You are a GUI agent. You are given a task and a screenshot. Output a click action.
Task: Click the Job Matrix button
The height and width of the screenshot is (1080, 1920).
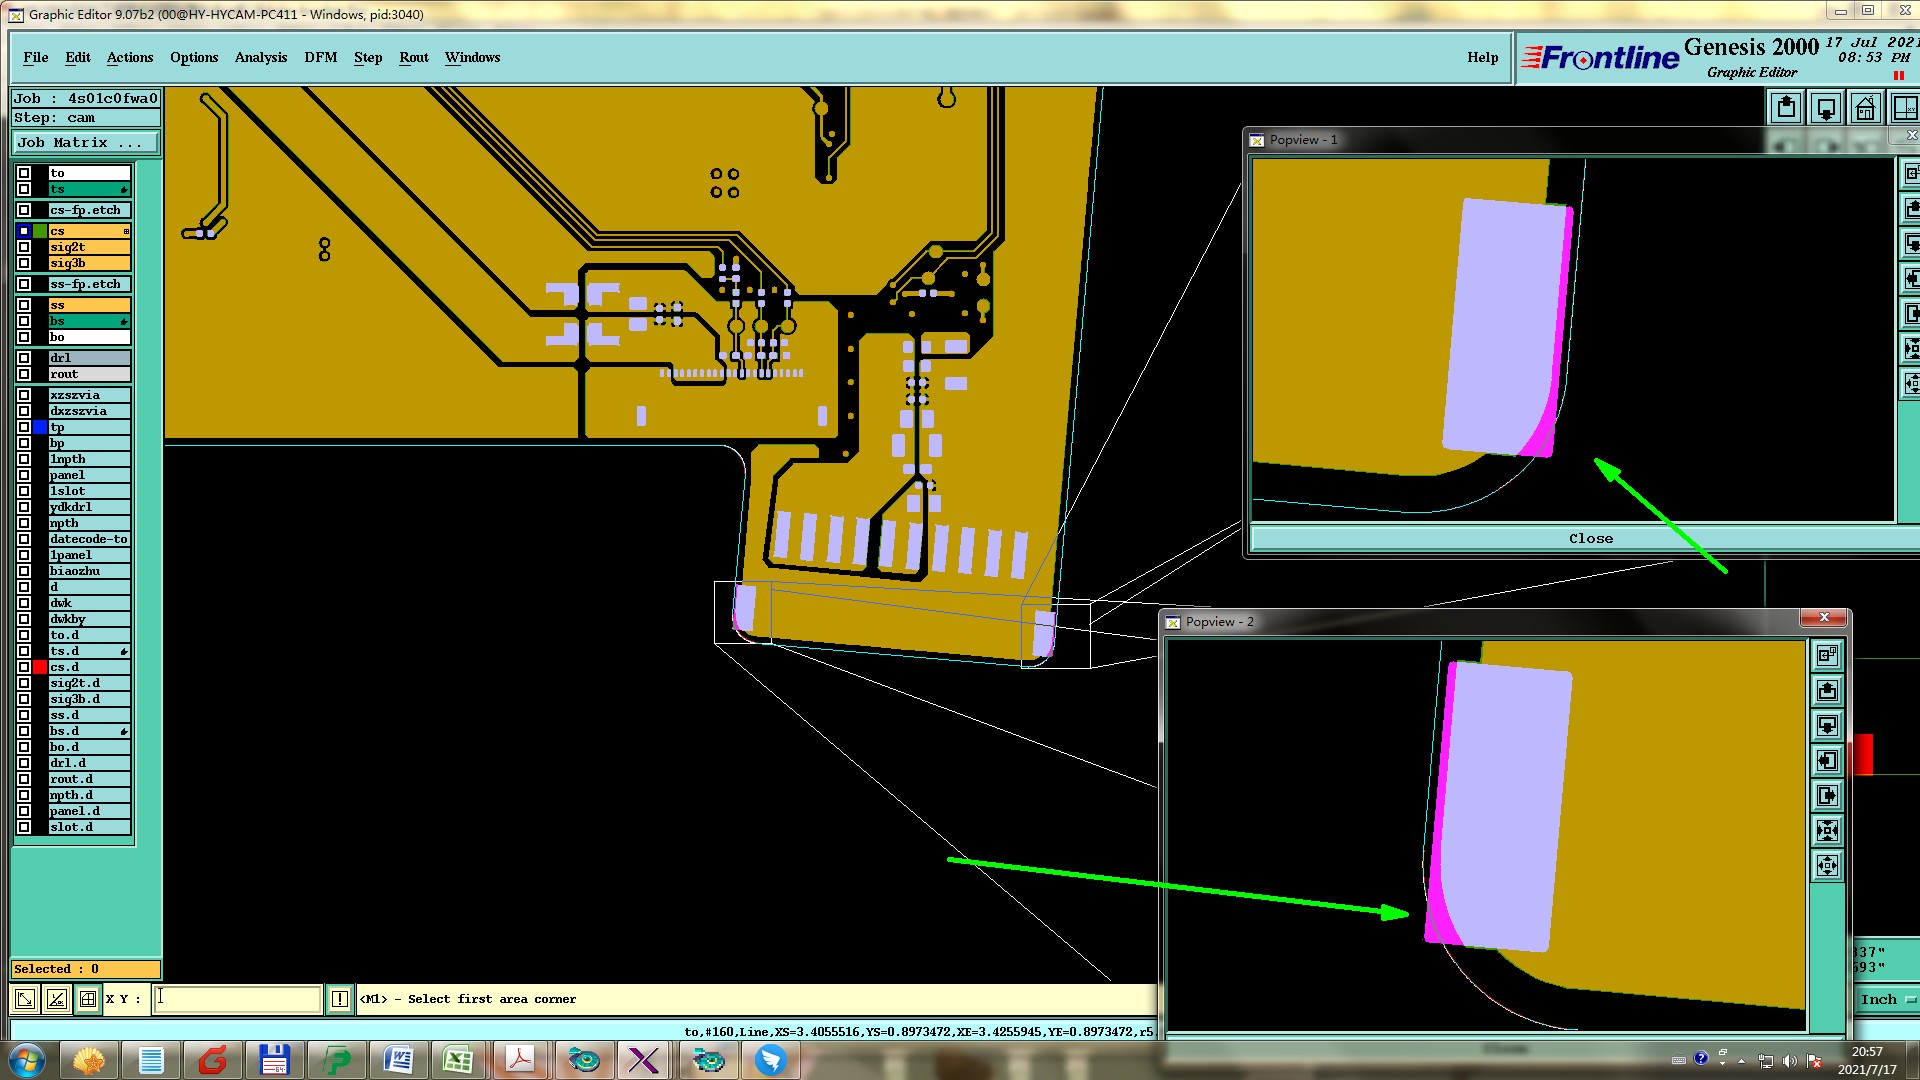click(x=86, y=143)
